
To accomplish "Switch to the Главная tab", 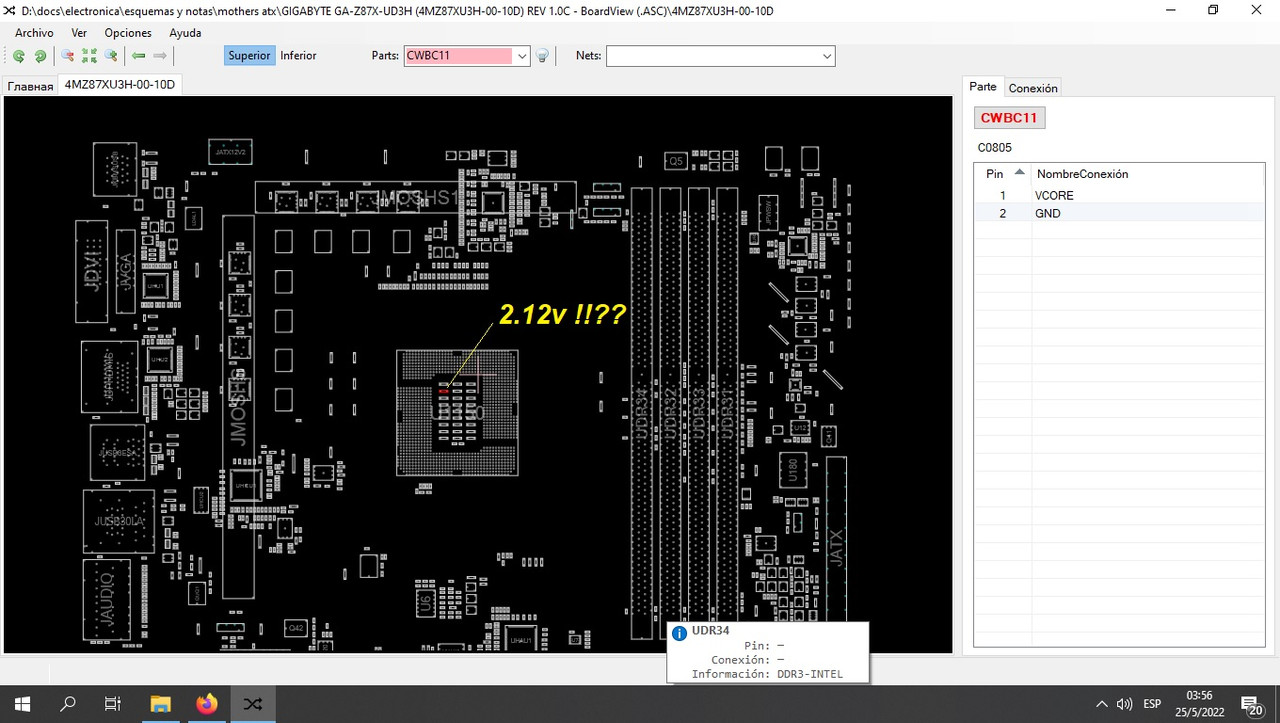I will pos(30,86).
